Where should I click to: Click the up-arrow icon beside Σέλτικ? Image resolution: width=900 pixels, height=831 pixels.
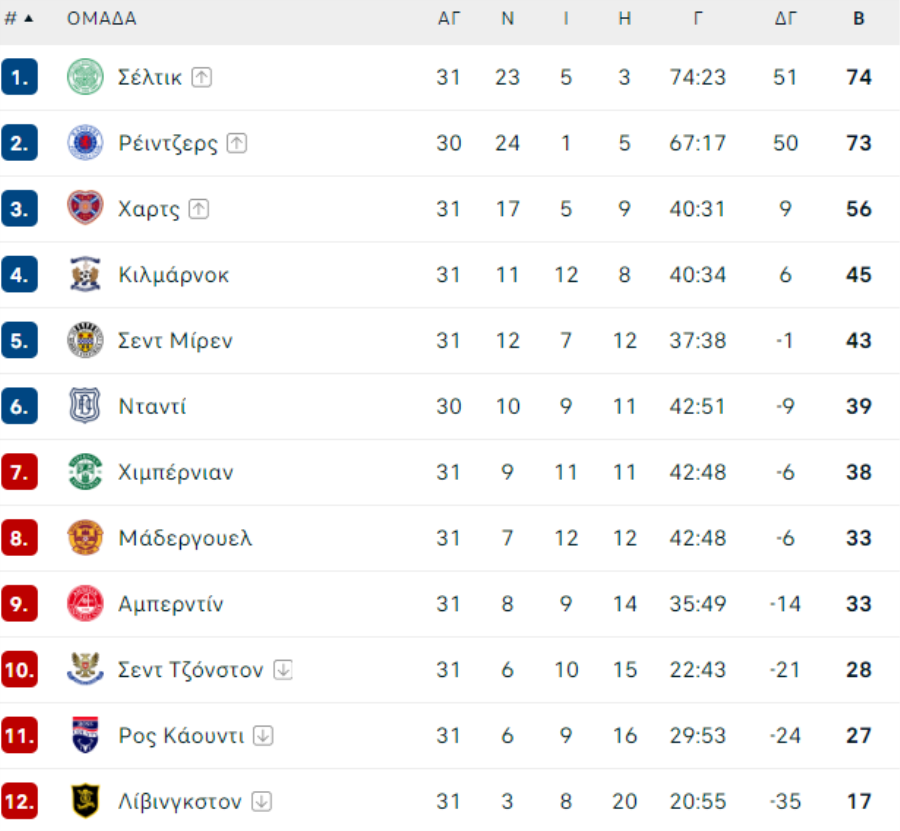(201, 77)
